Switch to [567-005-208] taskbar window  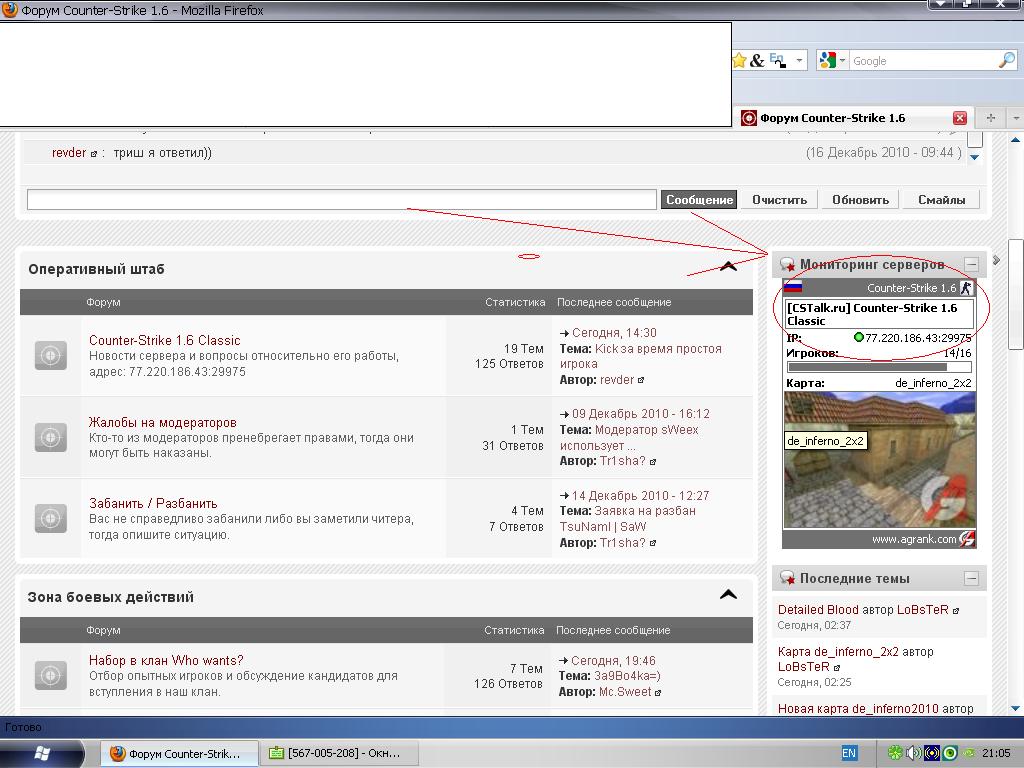pos(338,753)
